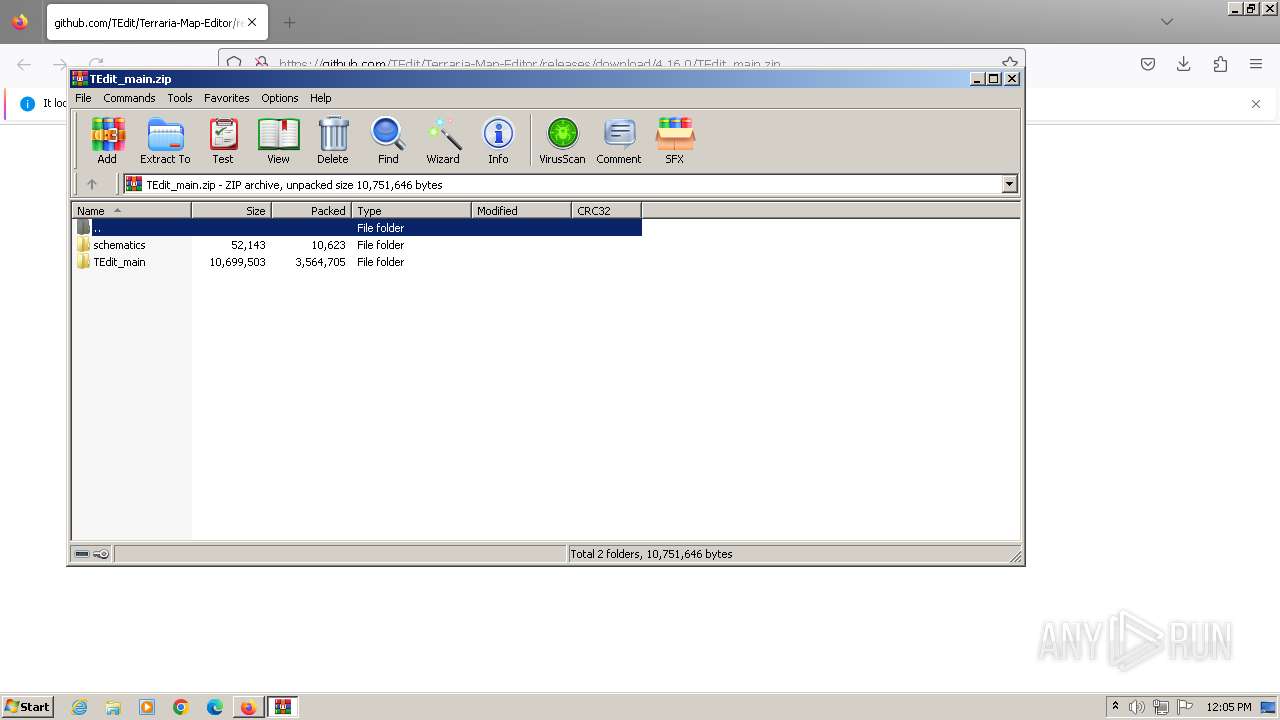Click the Add toolbar icon in WinRAR

[107, 140]
